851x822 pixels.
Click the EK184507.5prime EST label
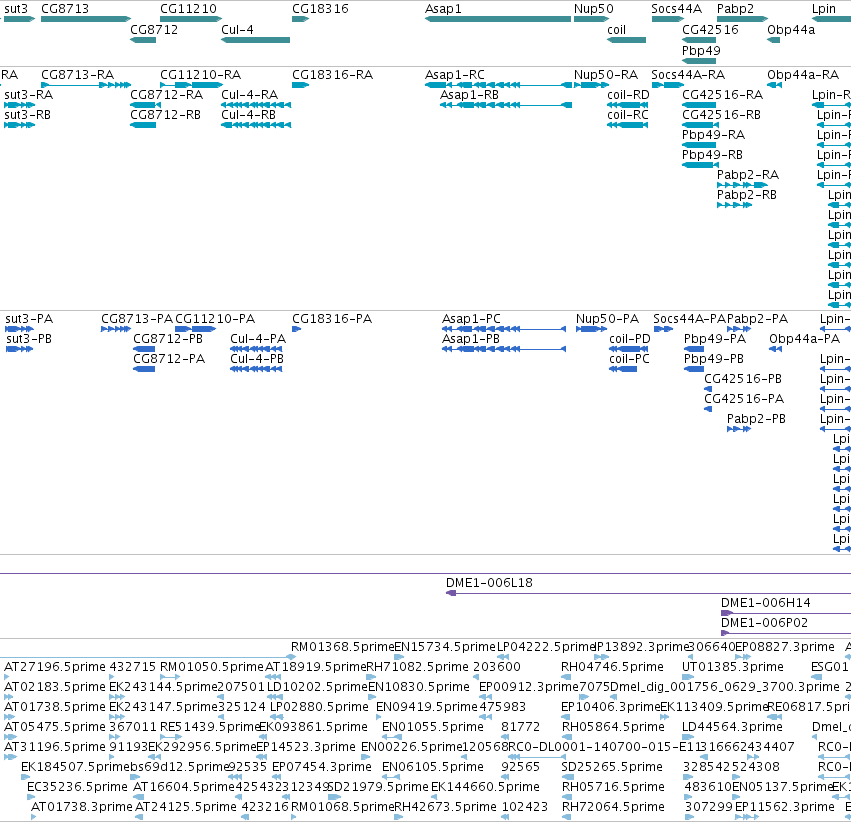73,767
